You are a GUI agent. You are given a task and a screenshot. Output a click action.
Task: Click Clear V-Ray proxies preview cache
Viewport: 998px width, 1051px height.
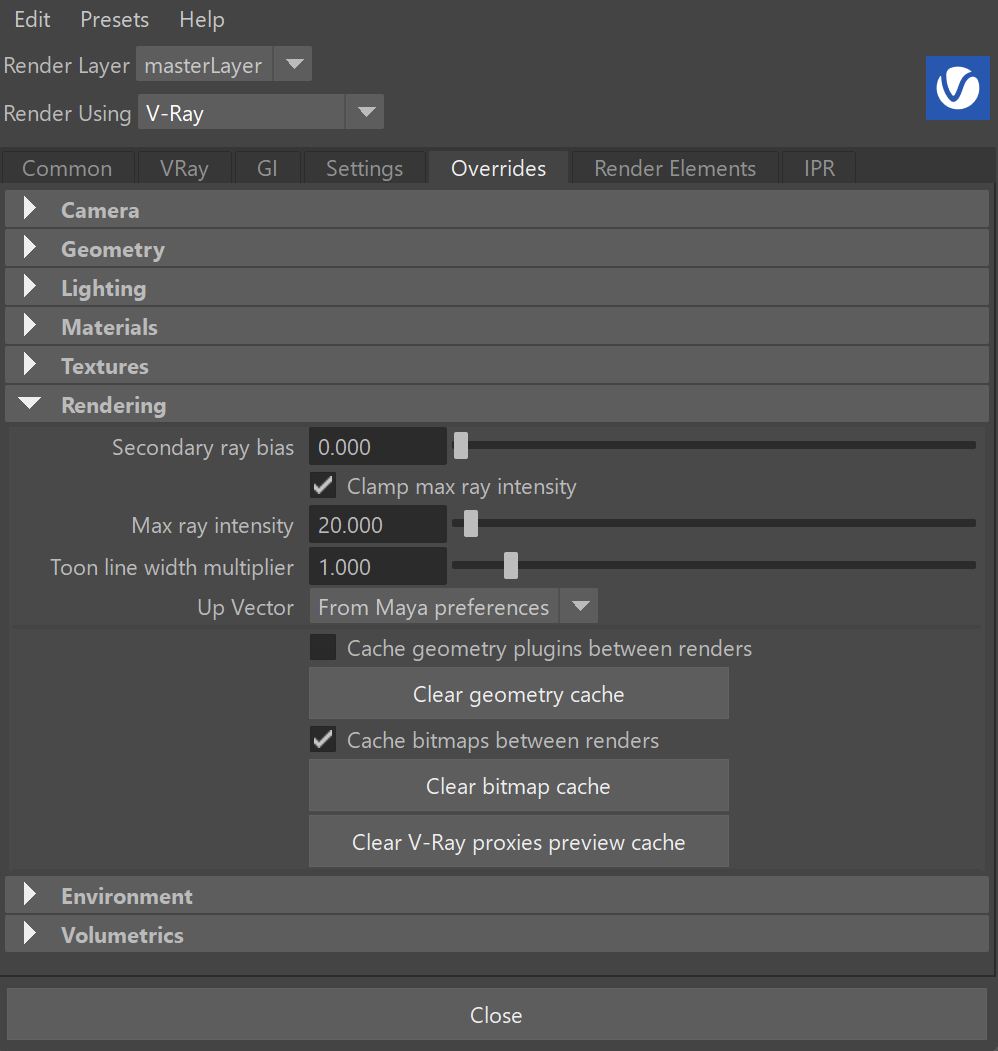[519, 841]
